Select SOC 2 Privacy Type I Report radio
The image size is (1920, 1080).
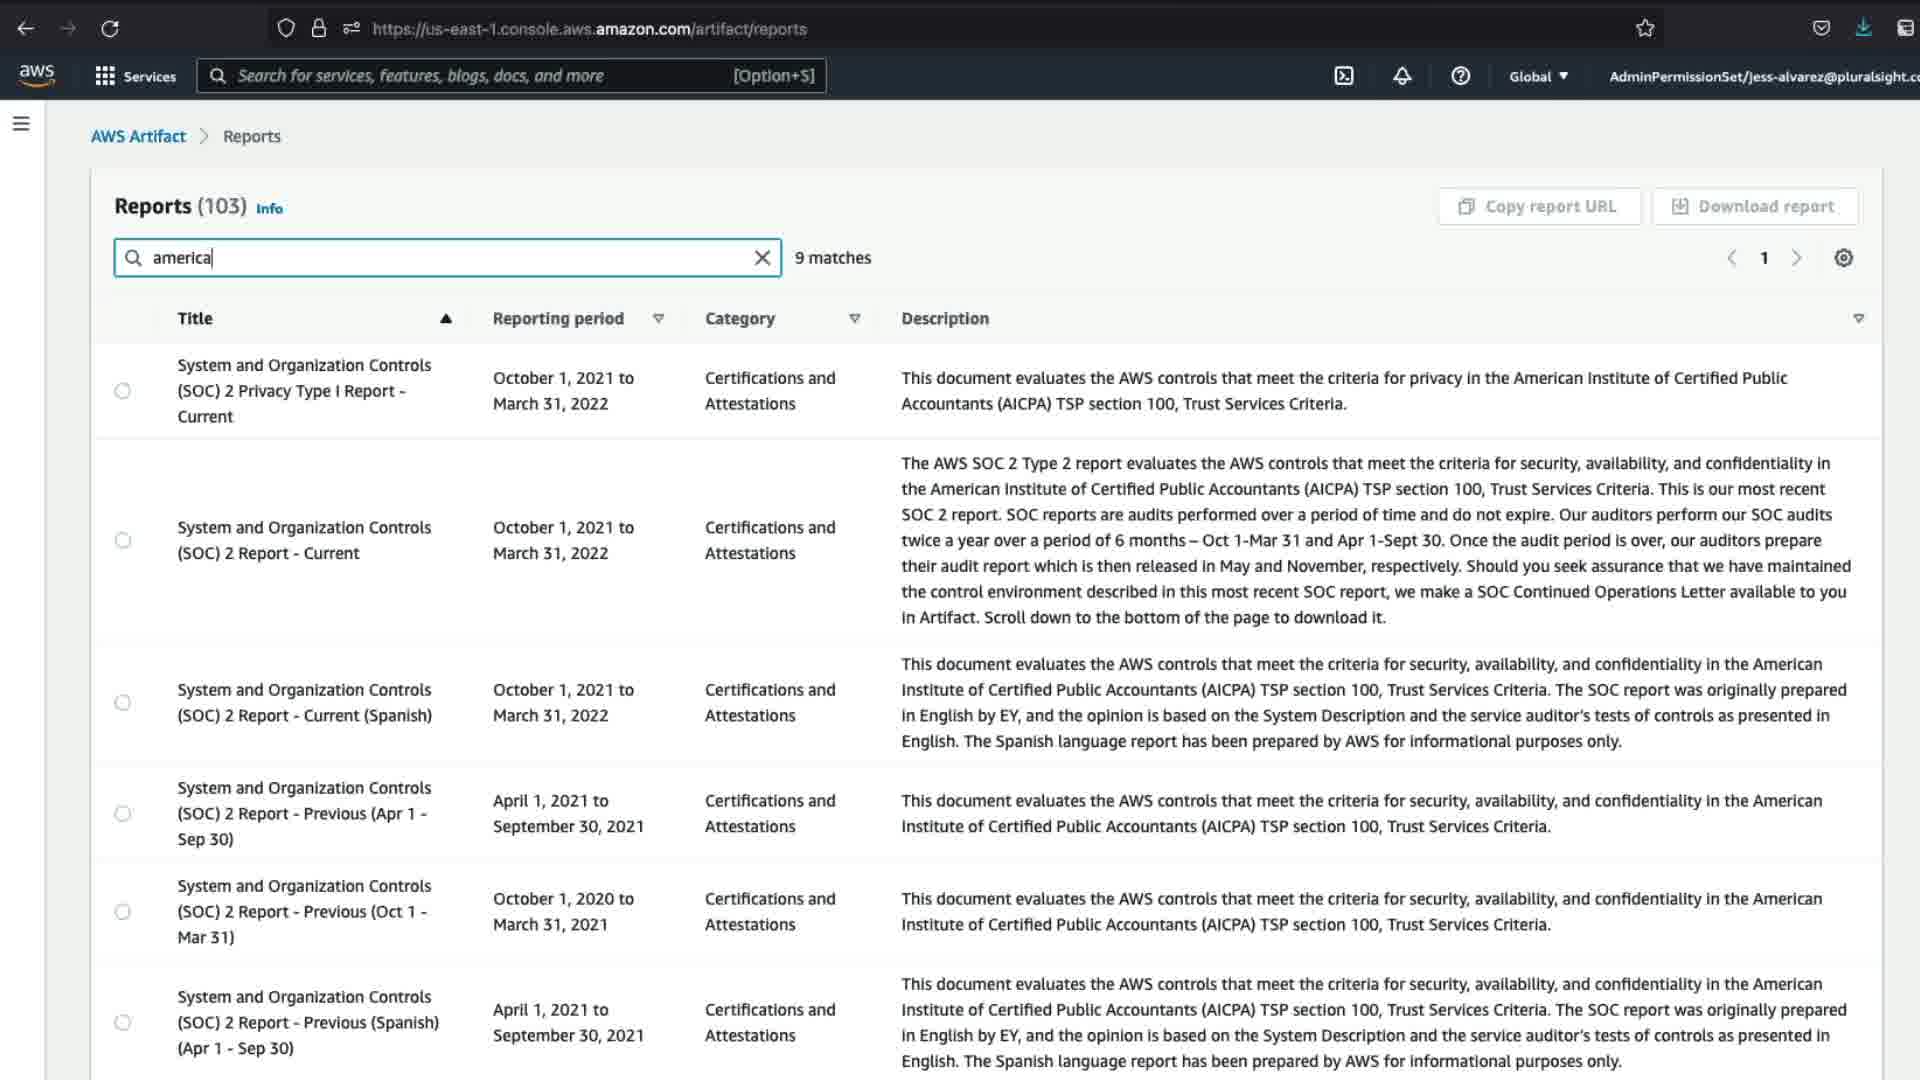click(x=122, y=391)
